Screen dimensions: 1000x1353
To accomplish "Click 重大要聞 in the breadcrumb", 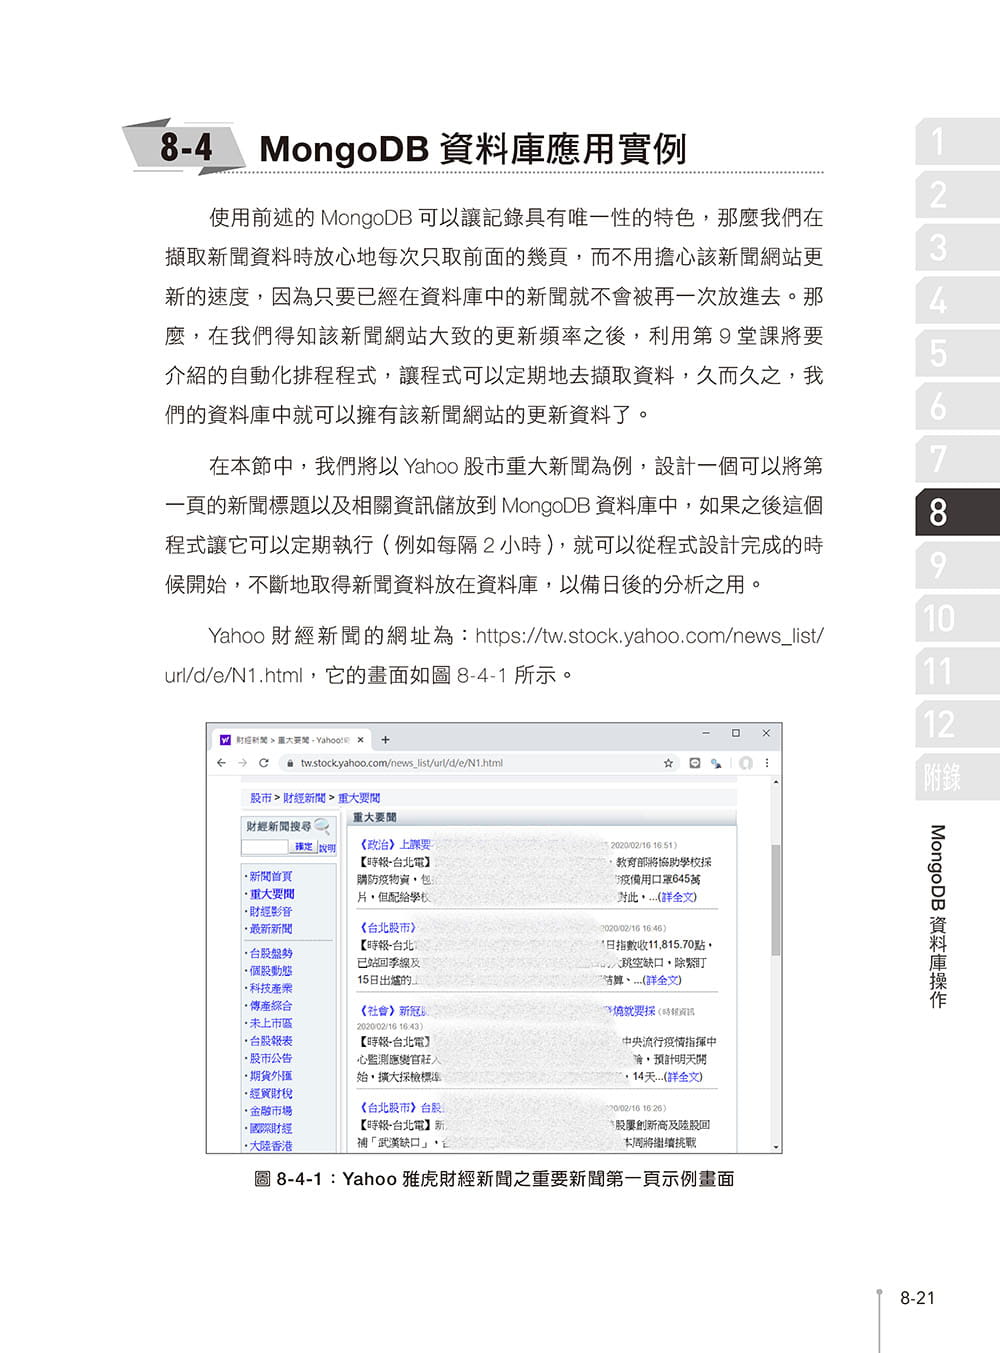I will point(359,798).
